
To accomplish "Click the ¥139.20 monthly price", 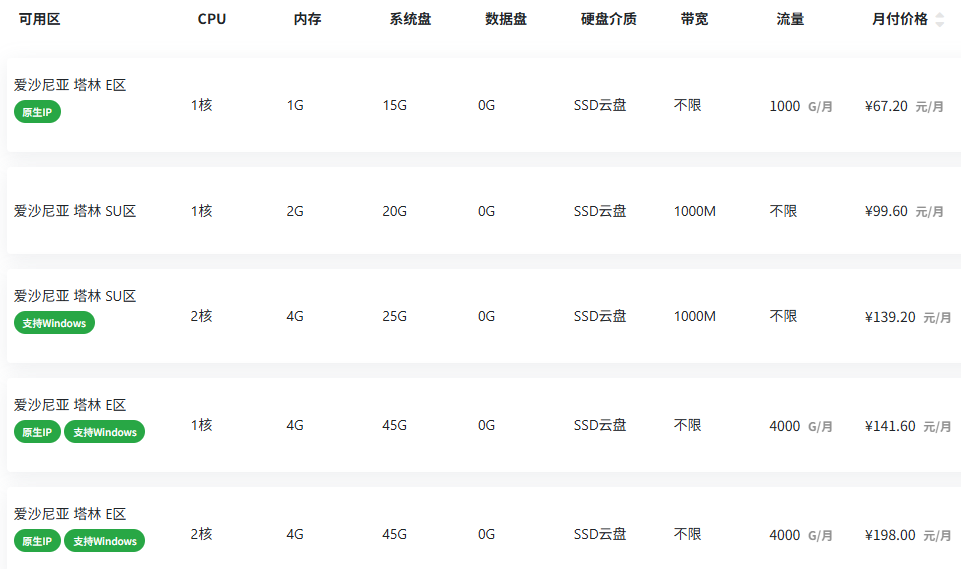I will (890, 317).
